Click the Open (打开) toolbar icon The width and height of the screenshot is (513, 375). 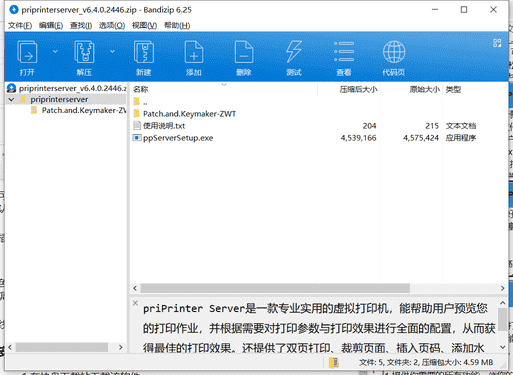27,52
